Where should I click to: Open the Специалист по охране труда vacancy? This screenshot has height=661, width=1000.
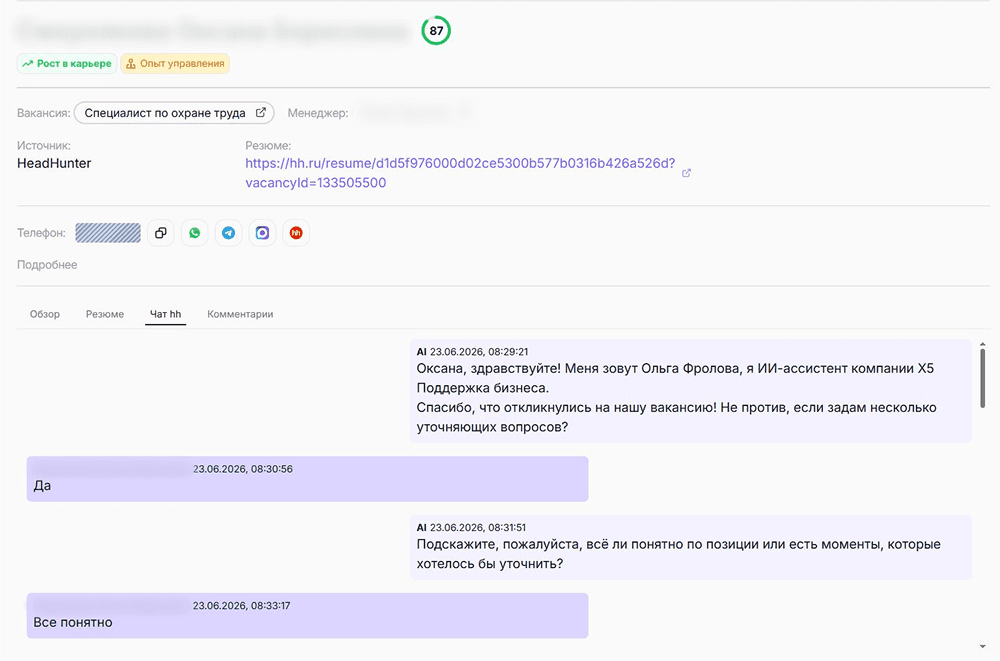pos(165,113)
